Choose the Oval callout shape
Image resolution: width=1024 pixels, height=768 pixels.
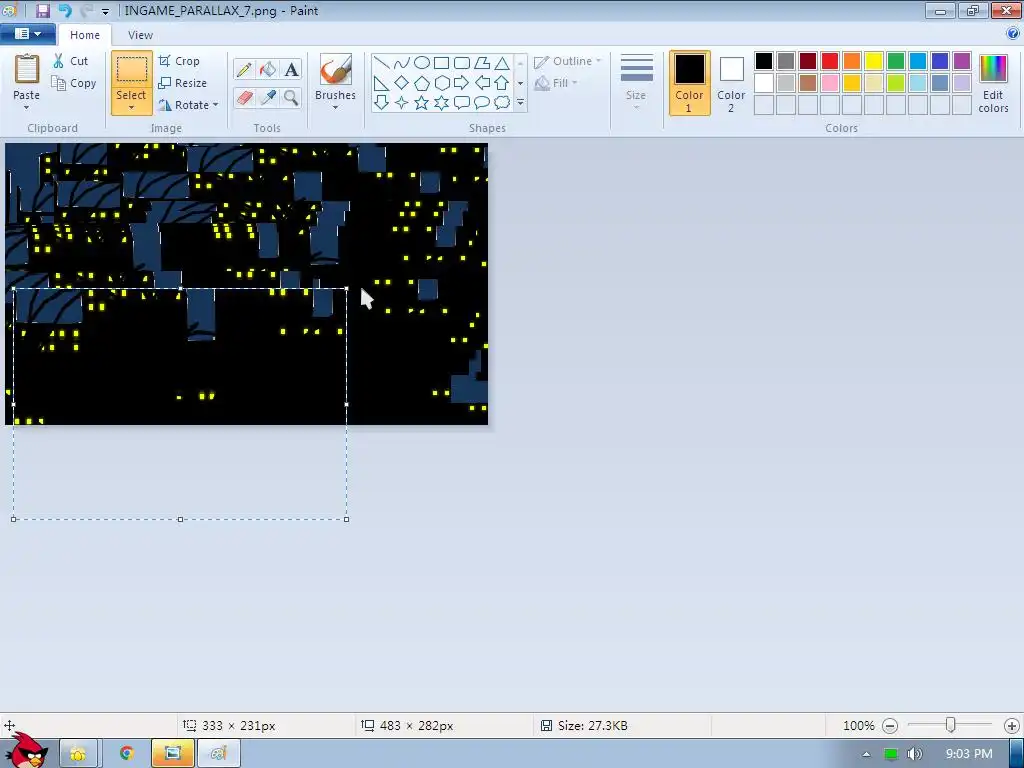coord(482,103)
